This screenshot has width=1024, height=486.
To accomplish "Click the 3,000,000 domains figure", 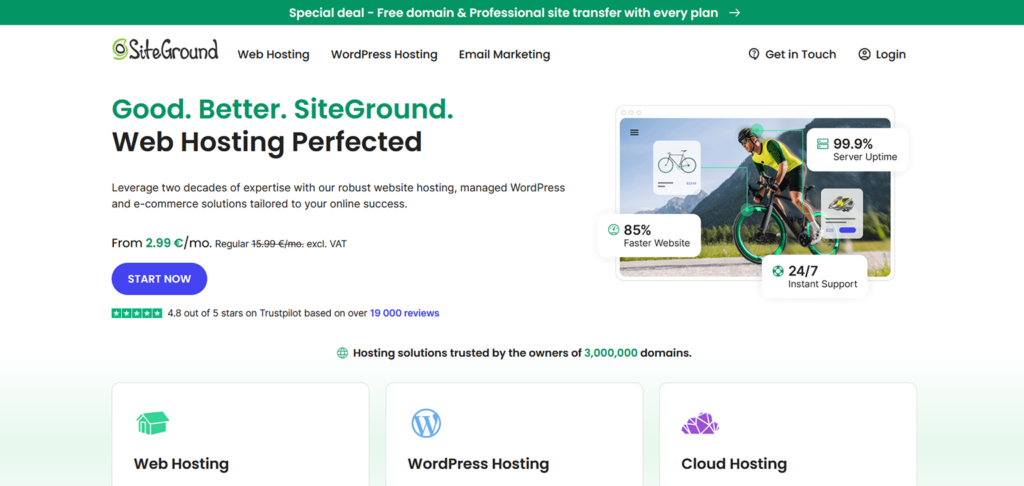I will point(611,353).
